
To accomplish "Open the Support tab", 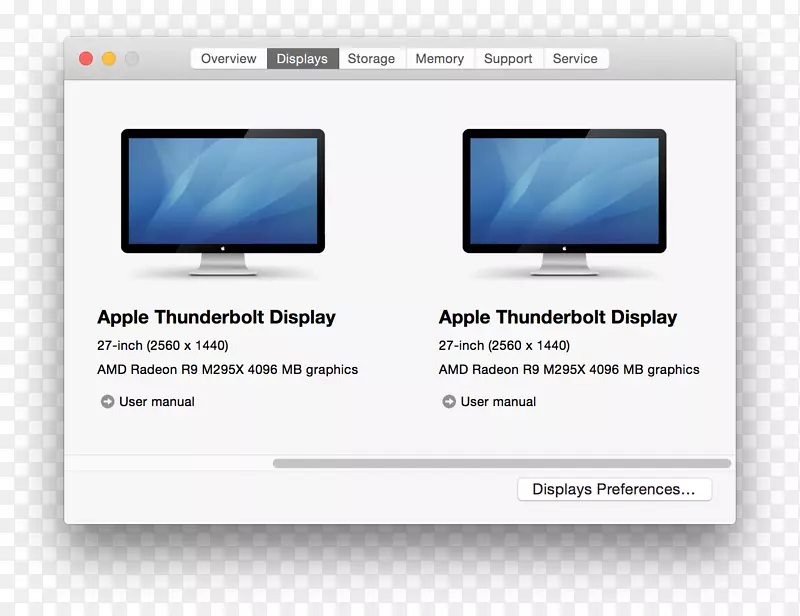I will tap(507, 58).
